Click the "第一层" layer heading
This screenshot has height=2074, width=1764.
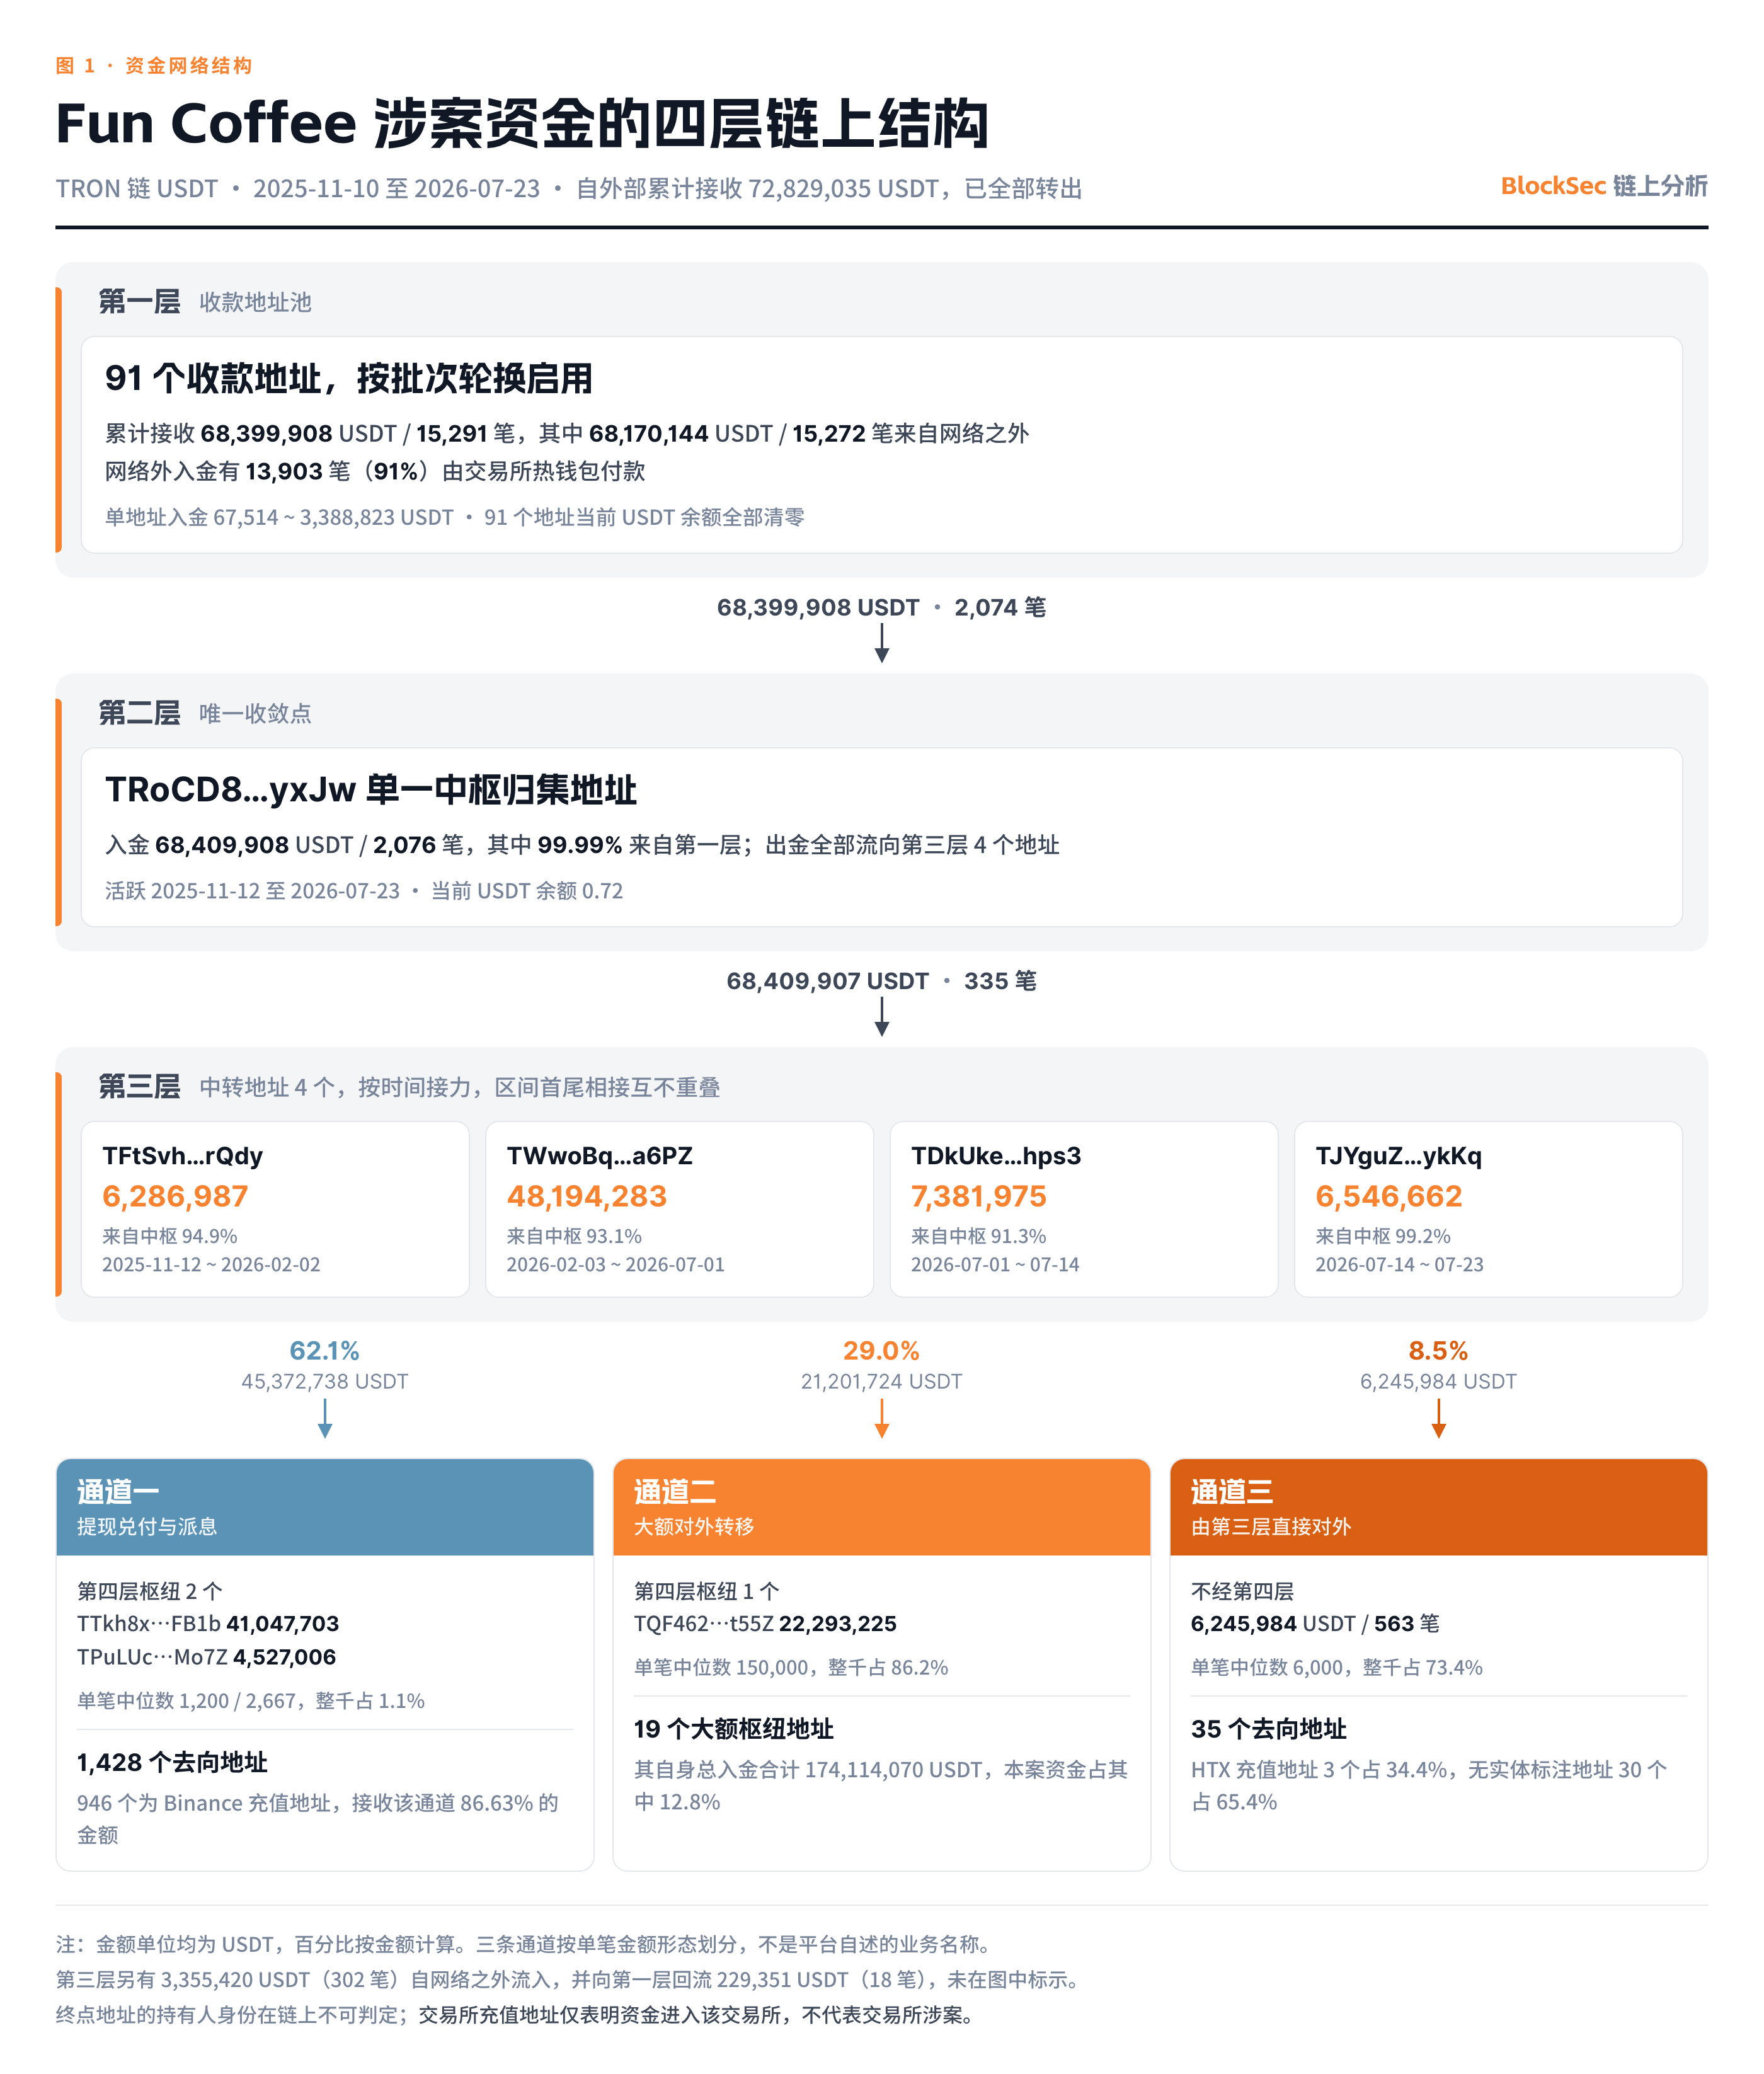pos(139,301)
